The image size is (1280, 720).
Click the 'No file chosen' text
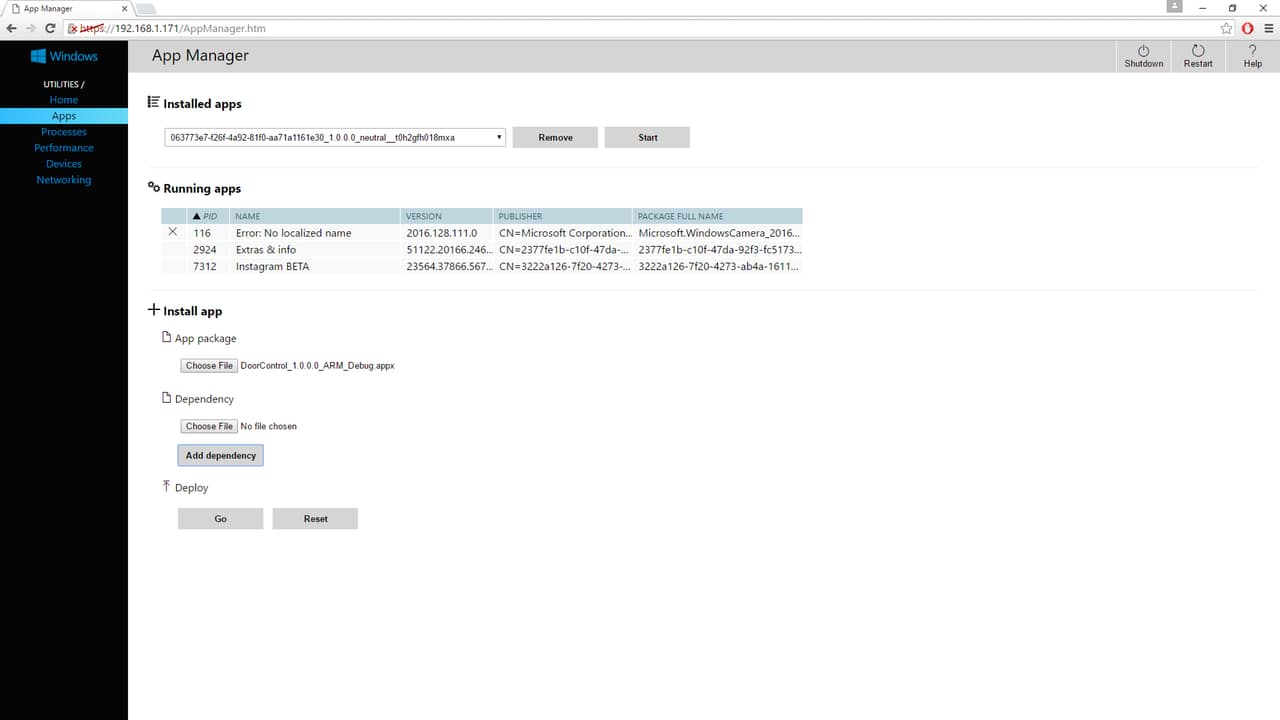pos(269,426)
